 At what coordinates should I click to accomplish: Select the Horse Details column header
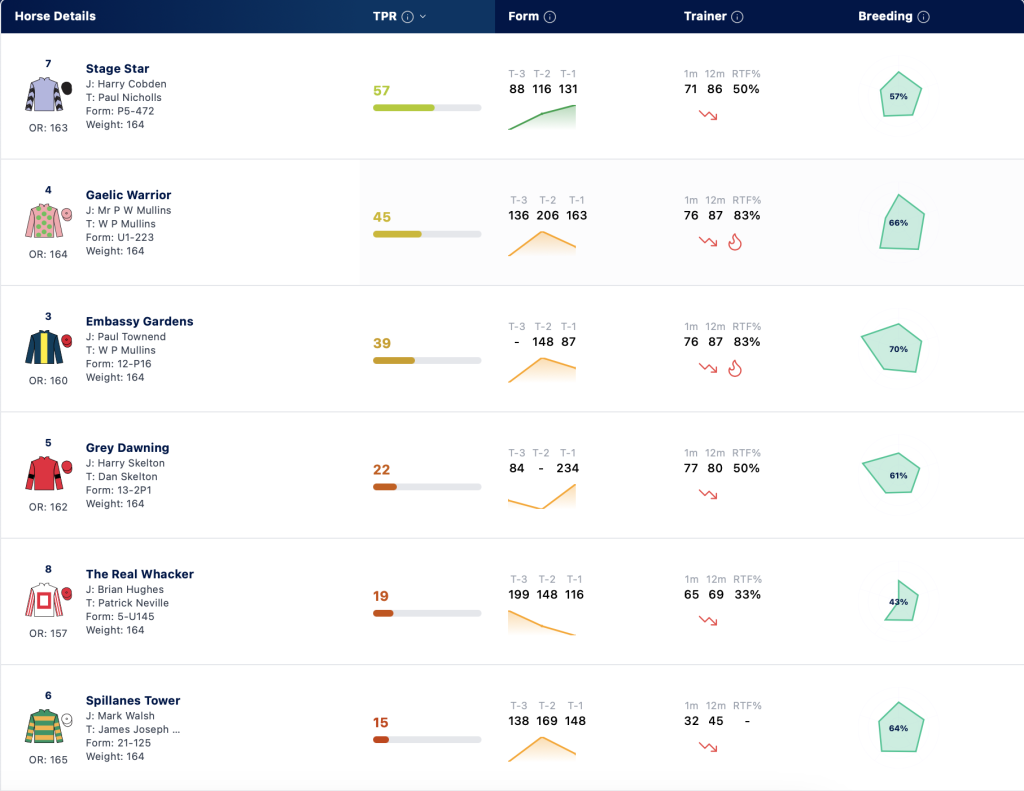pos(55,16)
